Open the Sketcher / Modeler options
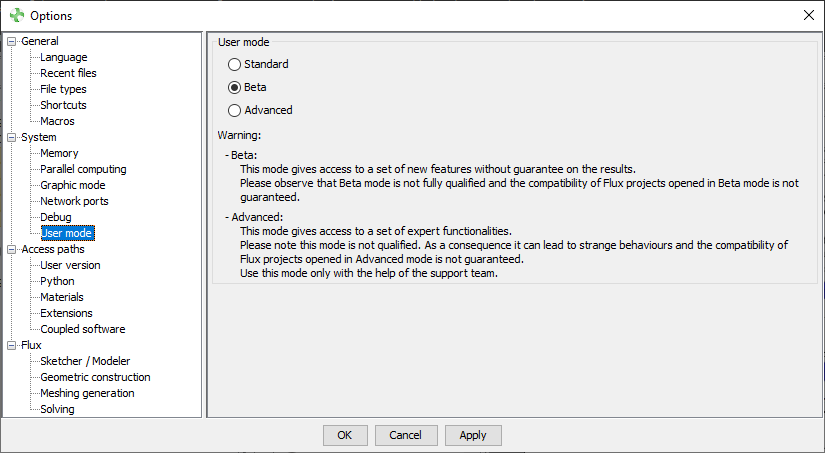This screenshot has width=825, height=453. pos(85,361)
